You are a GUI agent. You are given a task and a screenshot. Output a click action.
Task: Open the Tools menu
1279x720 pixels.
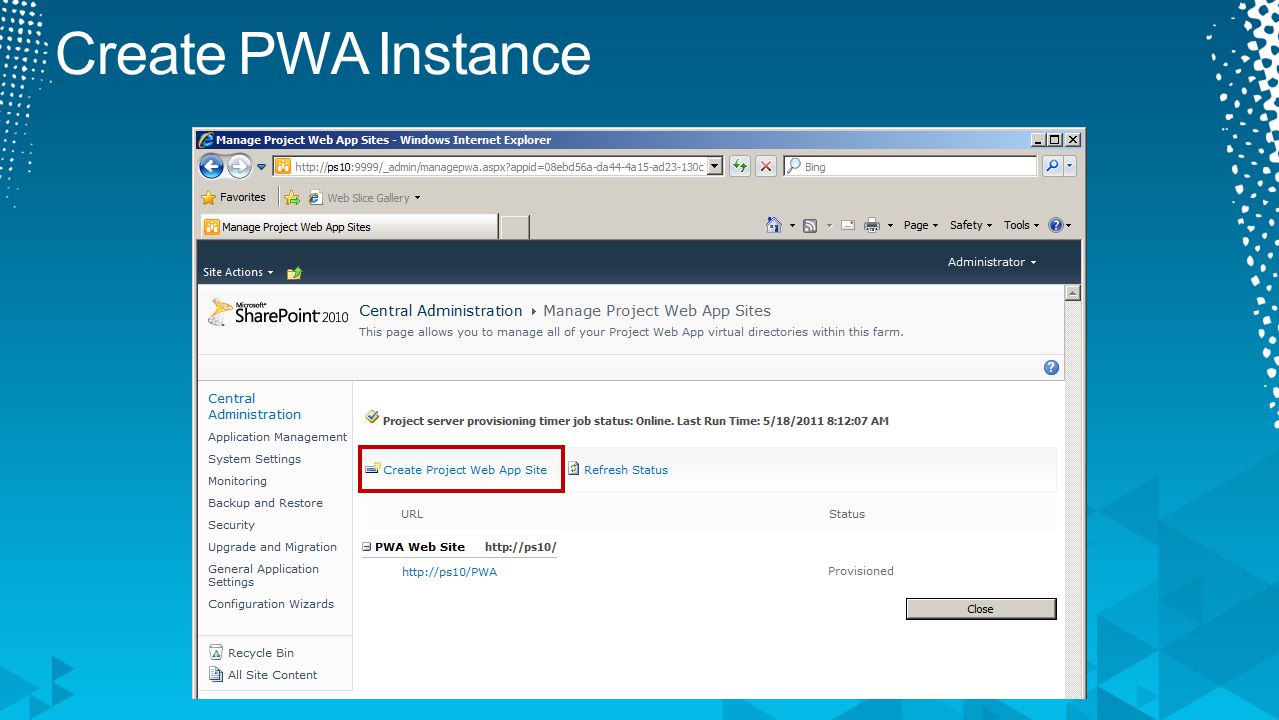(1021, 225)
